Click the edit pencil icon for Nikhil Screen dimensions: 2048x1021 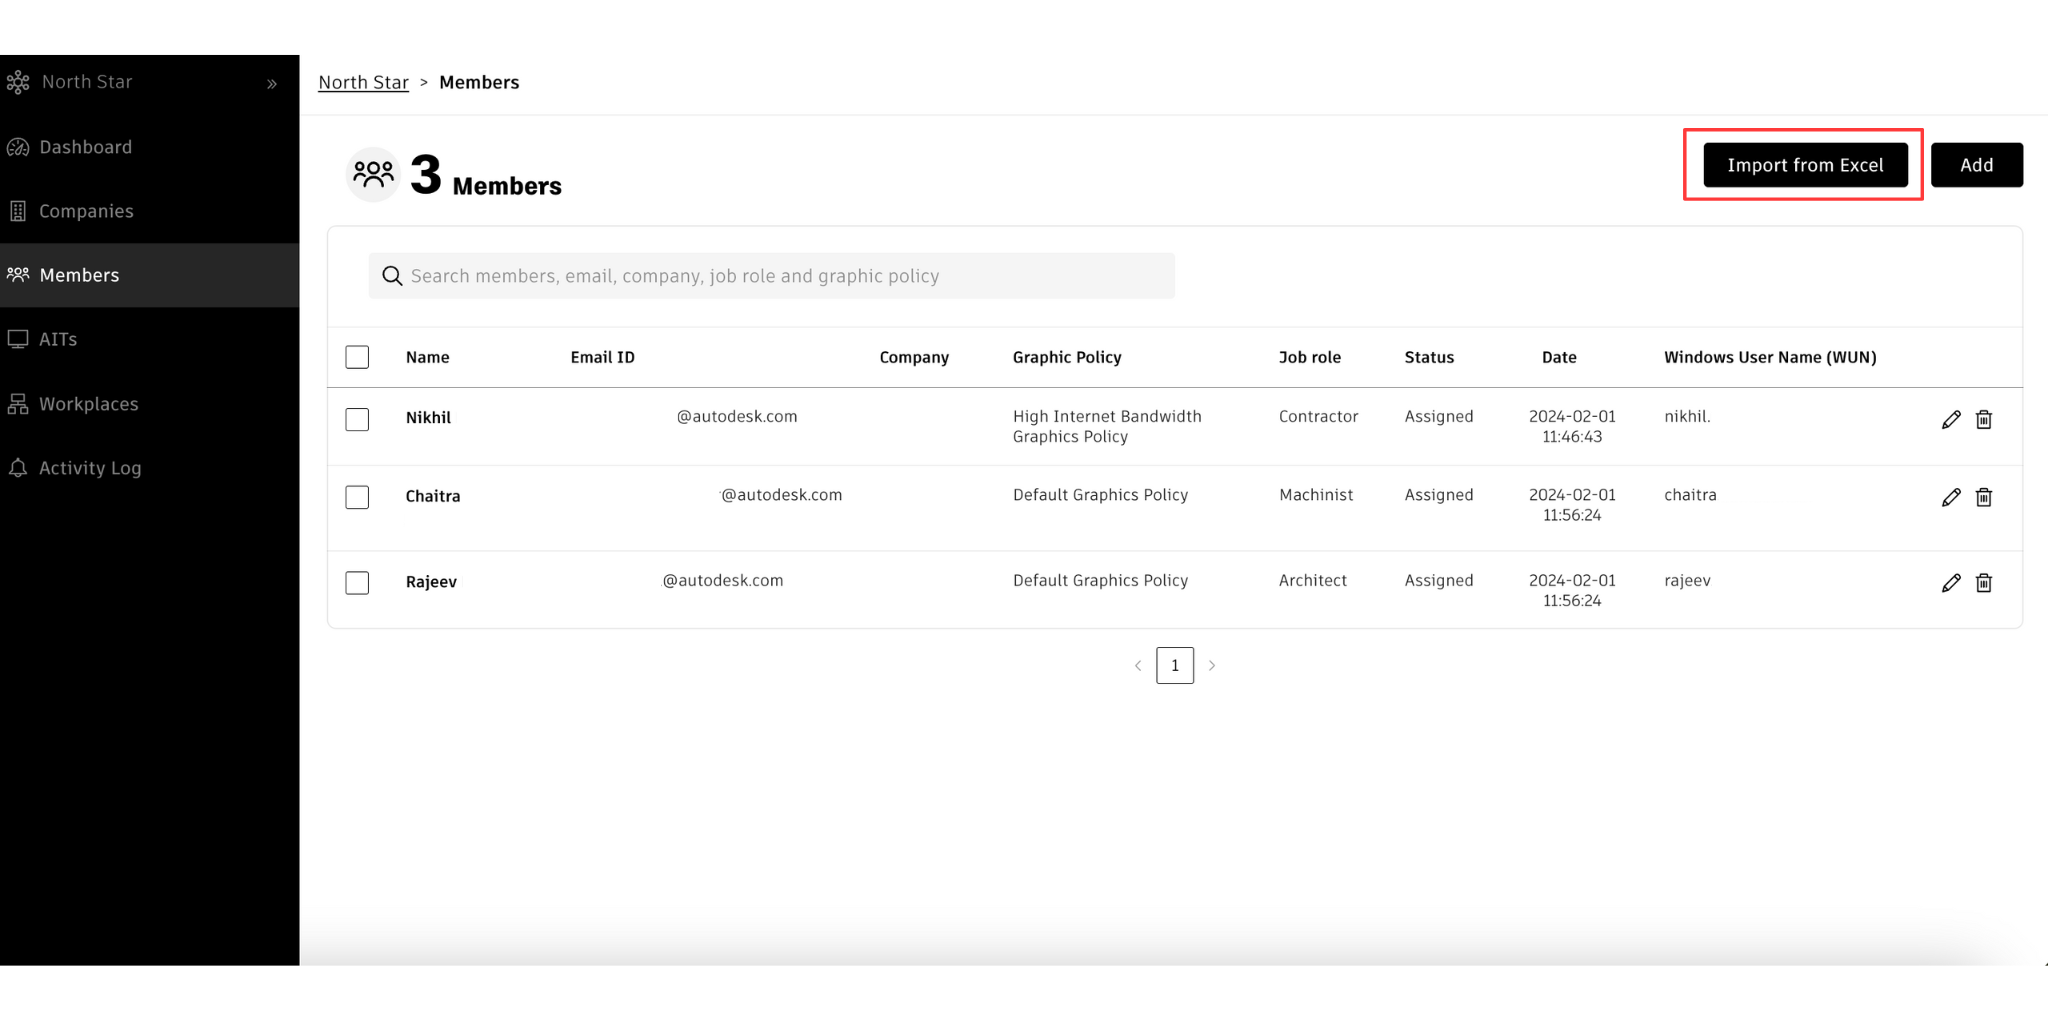point(1951,420)
